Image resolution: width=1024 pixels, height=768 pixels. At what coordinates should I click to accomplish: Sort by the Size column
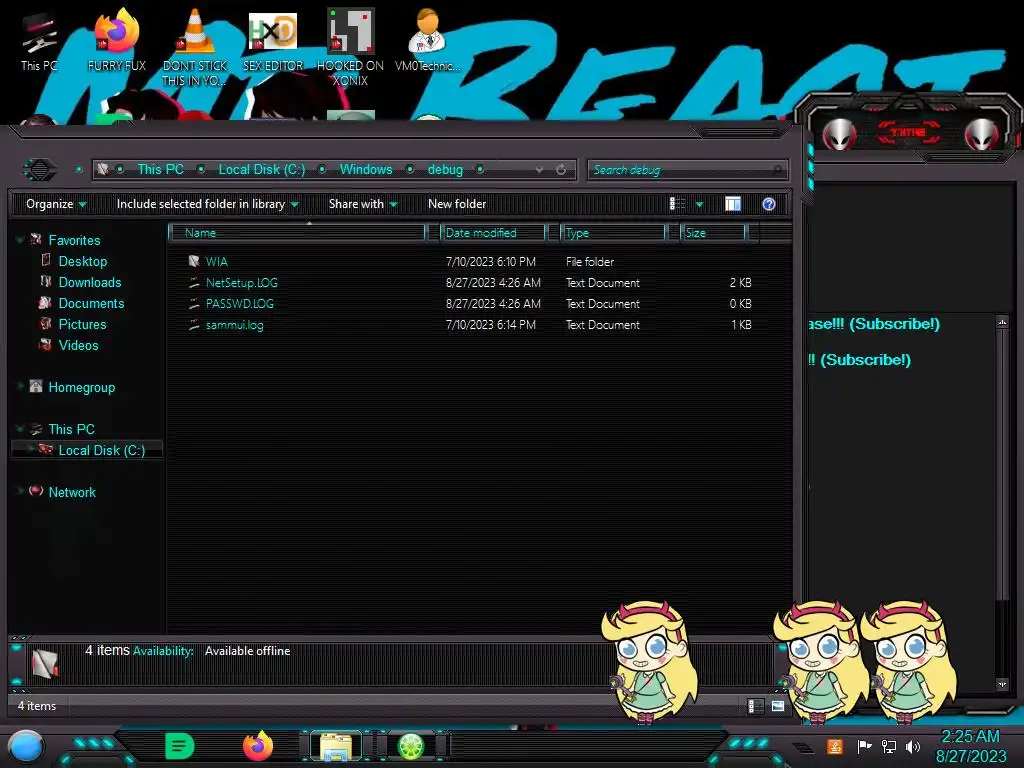713,233
